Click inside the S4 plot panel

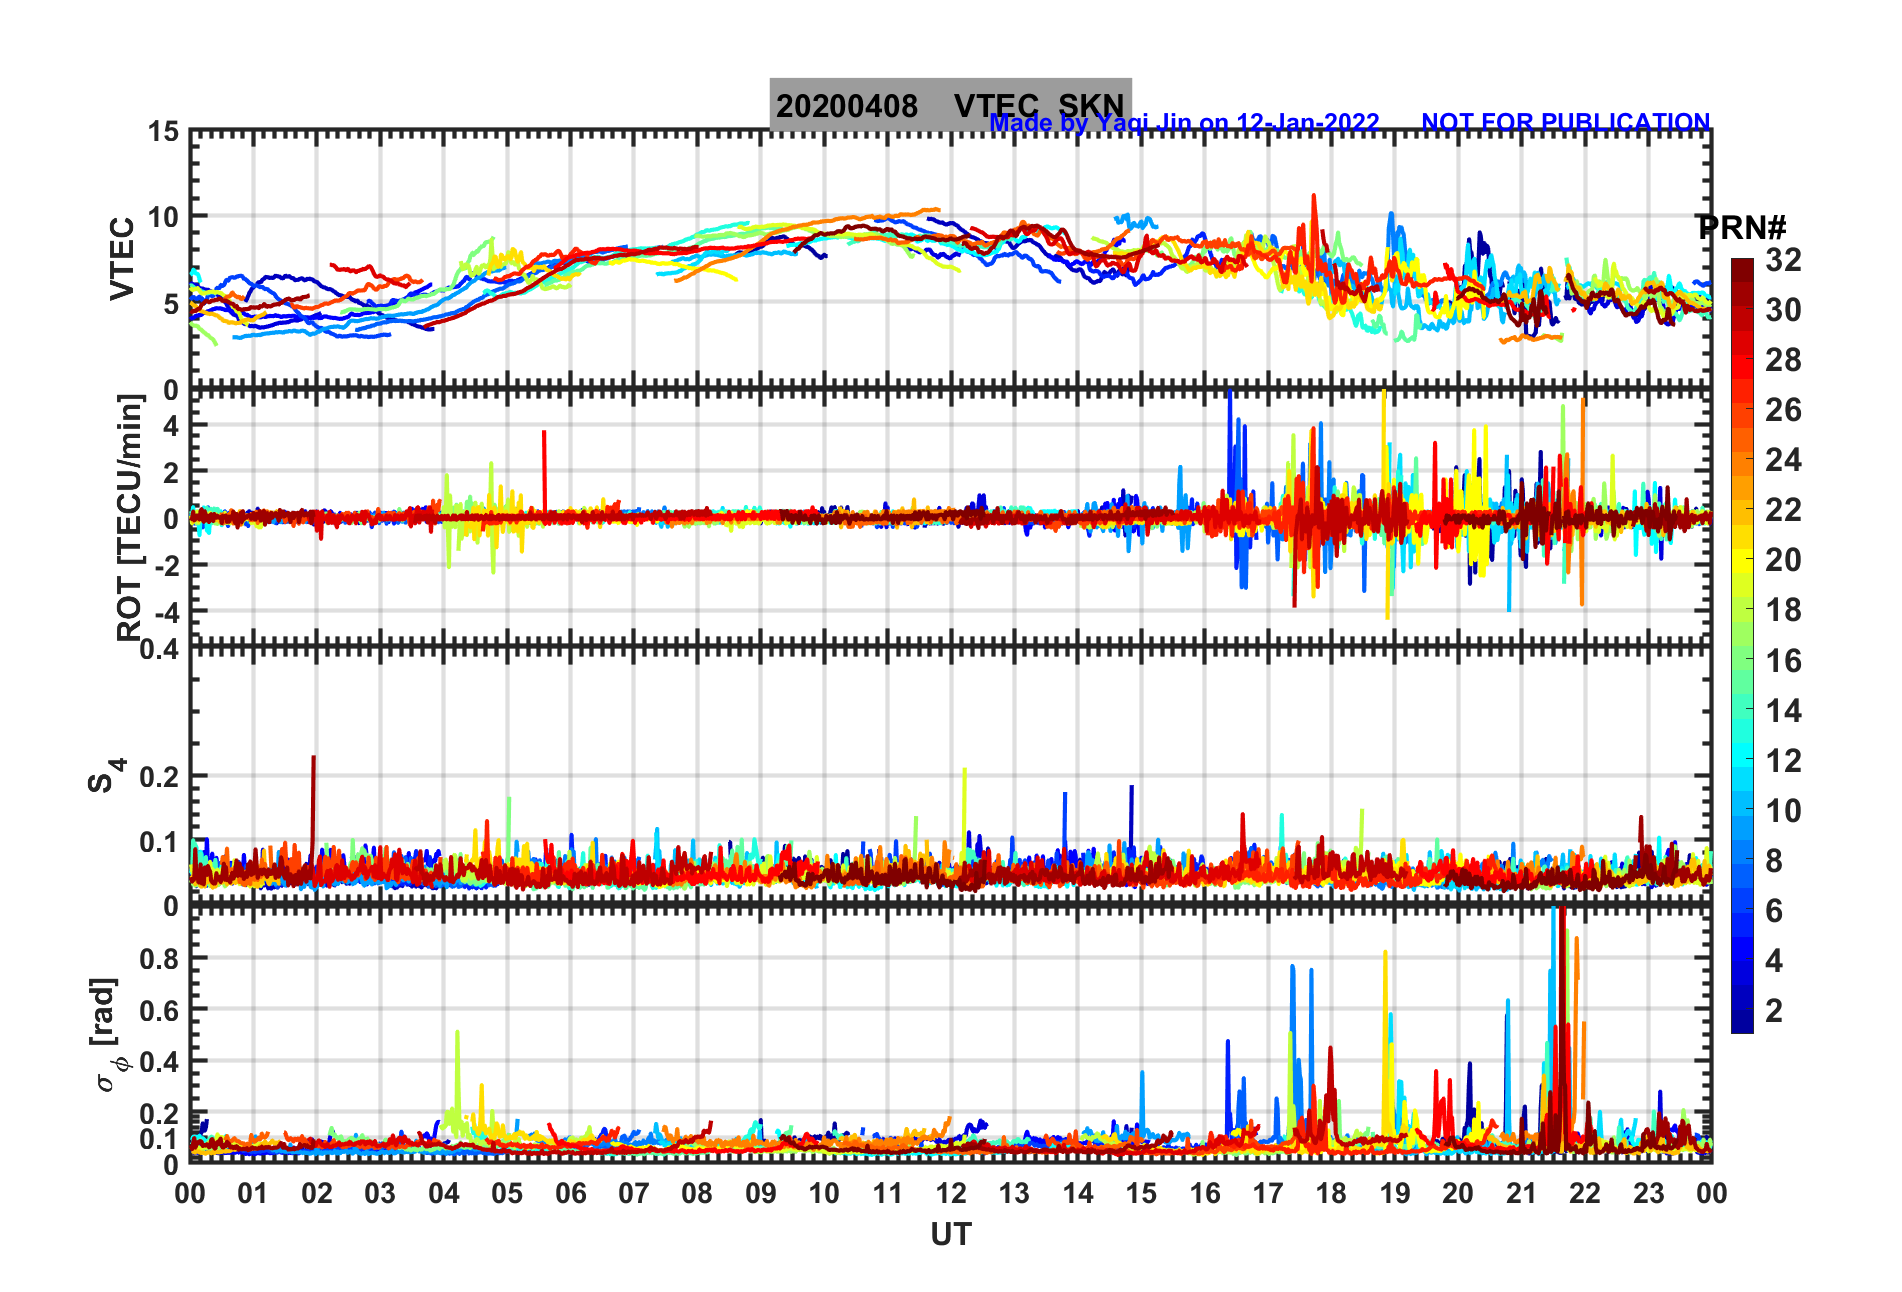(951, 776)
